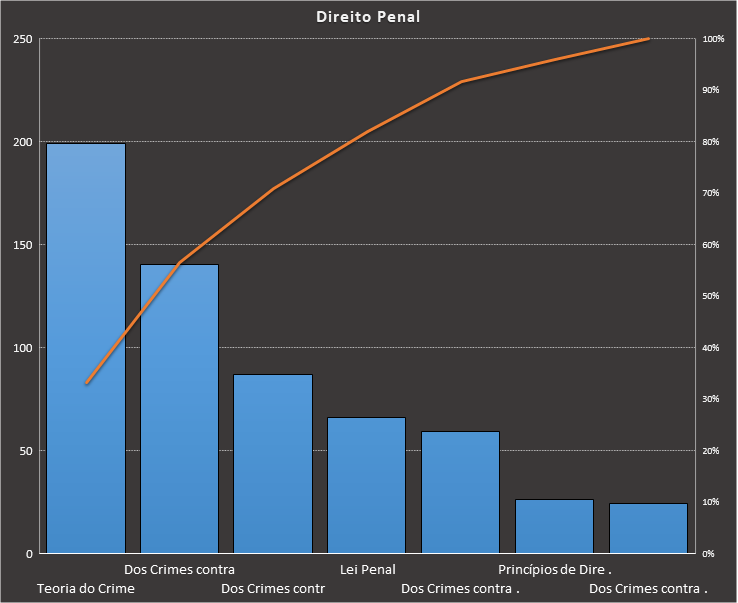Click the 0 value on left axis
The height and width of the screenshot is (603, 738).
tap(29, 554)
